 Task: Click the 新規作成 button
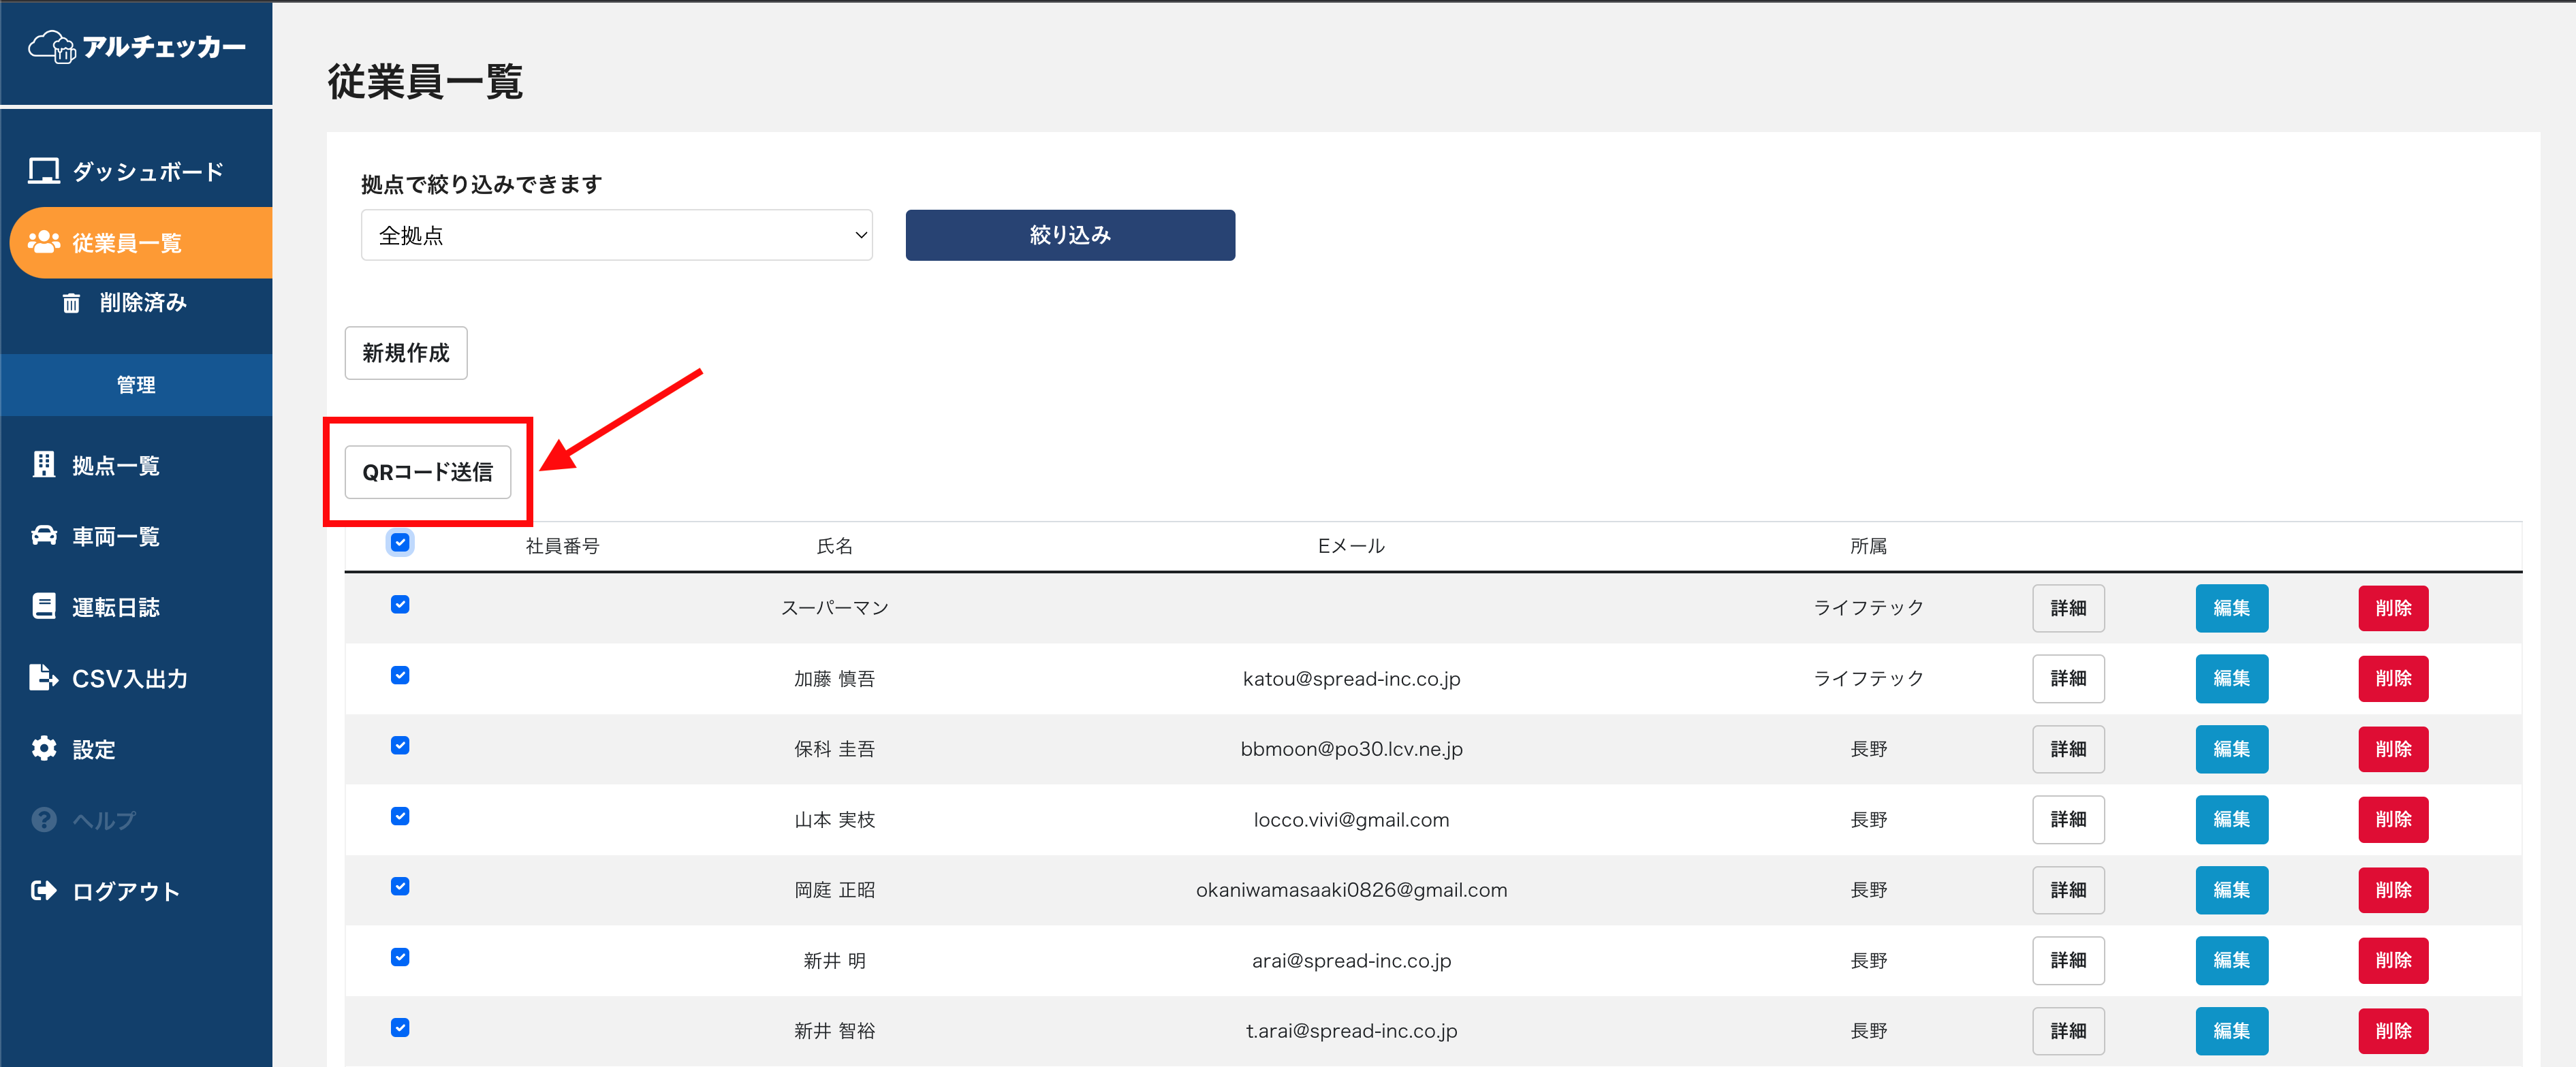(x=406, y=353)
